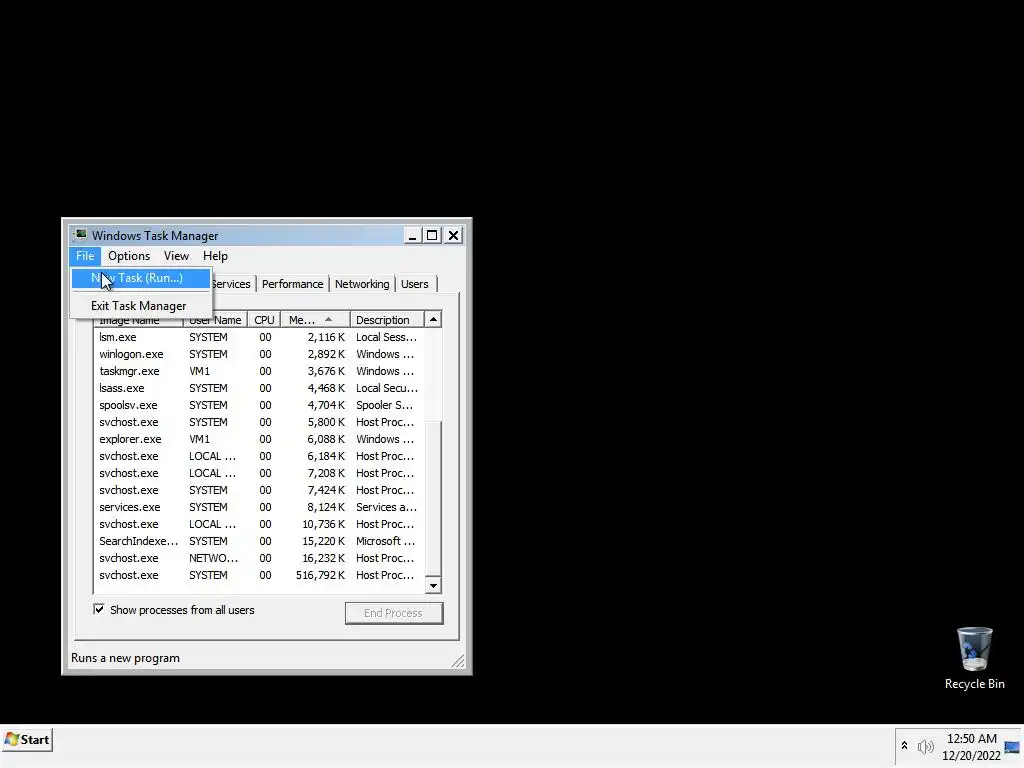This screenshot has width=1024, height=768.
Task: Open the Help menu
Action: [215, 256]
